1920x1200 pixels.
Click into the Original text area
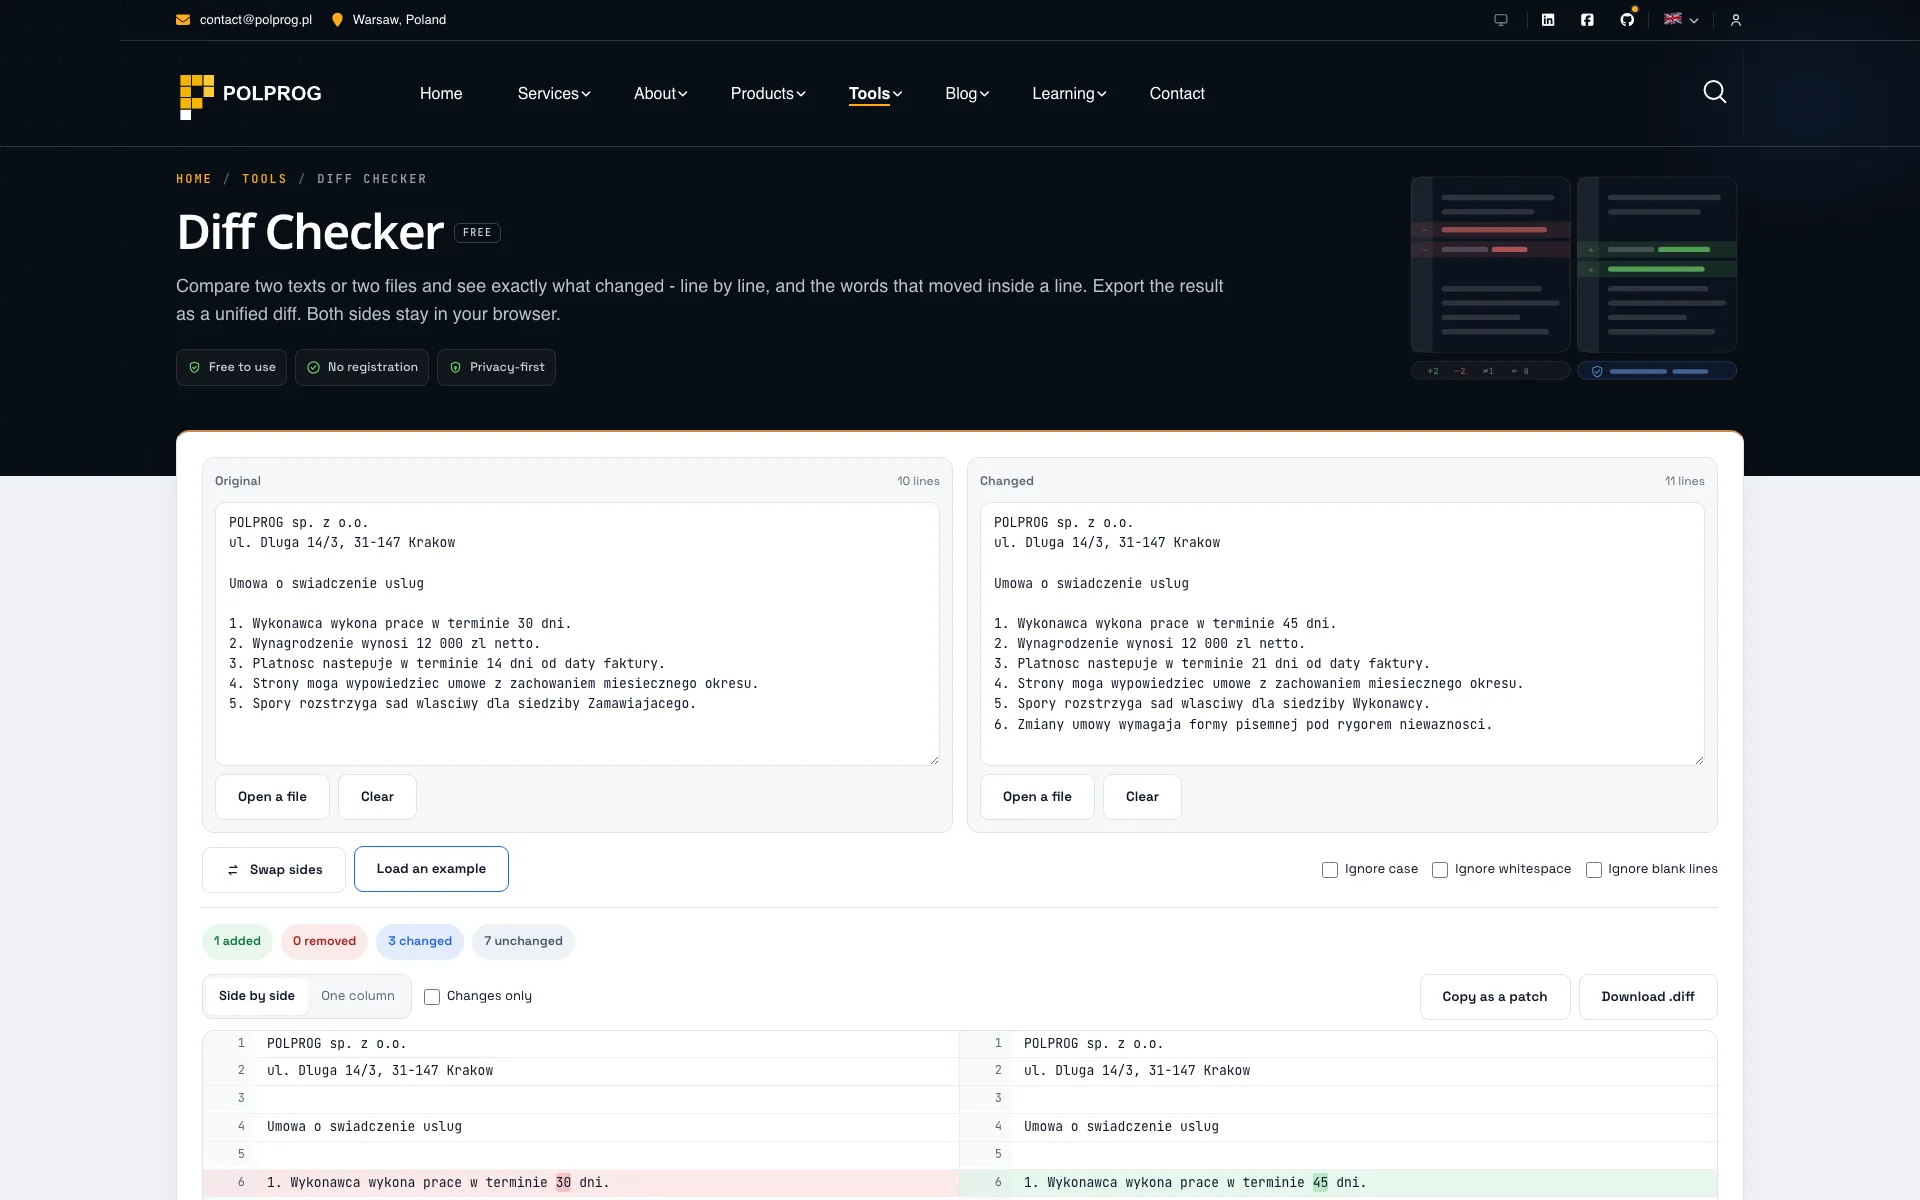577,634
